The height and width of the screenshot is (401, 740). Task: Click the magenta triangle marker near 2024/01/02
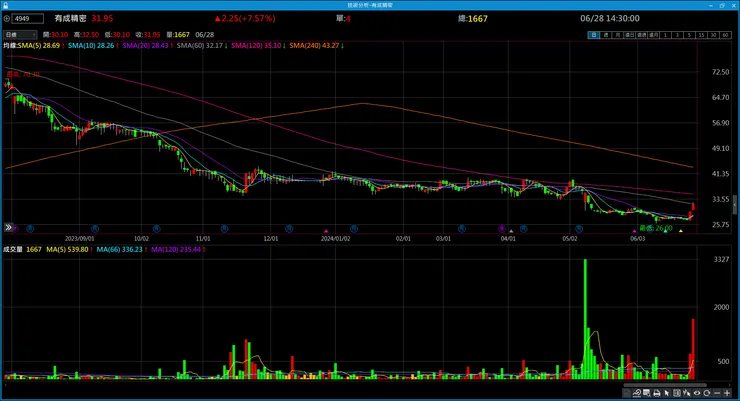coord(326,231)
